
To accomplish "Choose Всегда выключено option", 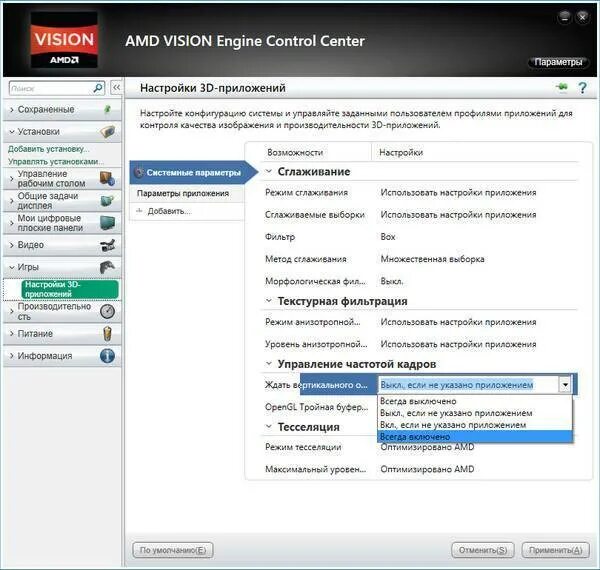I will (x=474, y=401).
